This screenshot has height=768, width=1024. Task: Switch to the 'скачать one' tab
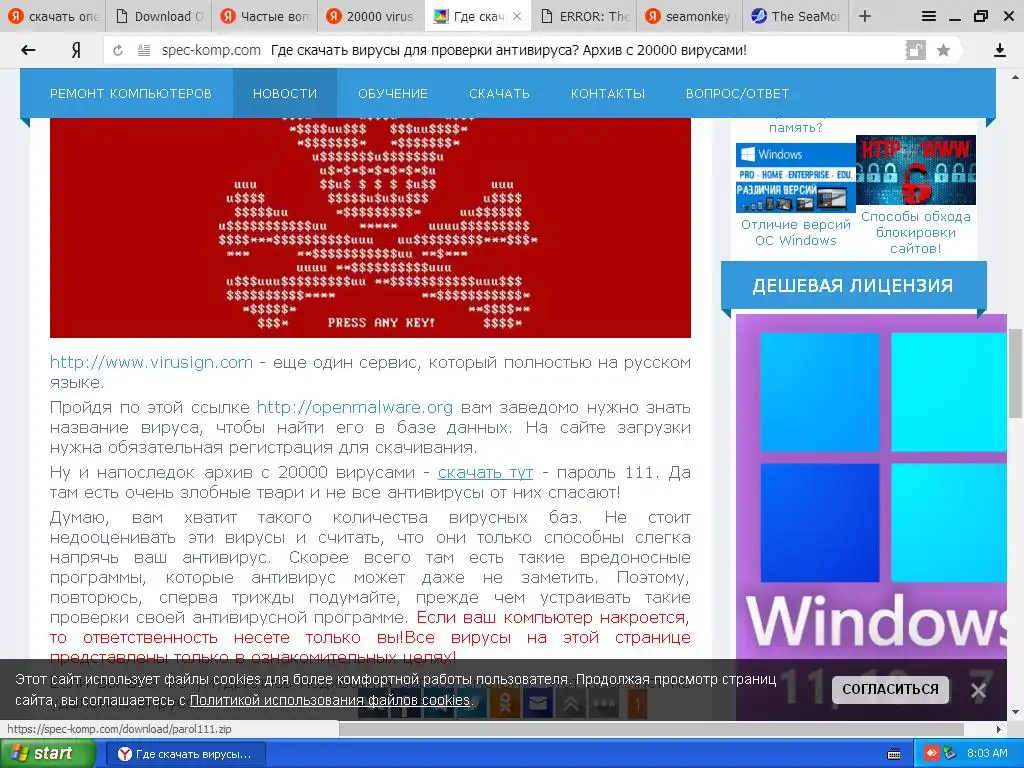click(53, 16)
